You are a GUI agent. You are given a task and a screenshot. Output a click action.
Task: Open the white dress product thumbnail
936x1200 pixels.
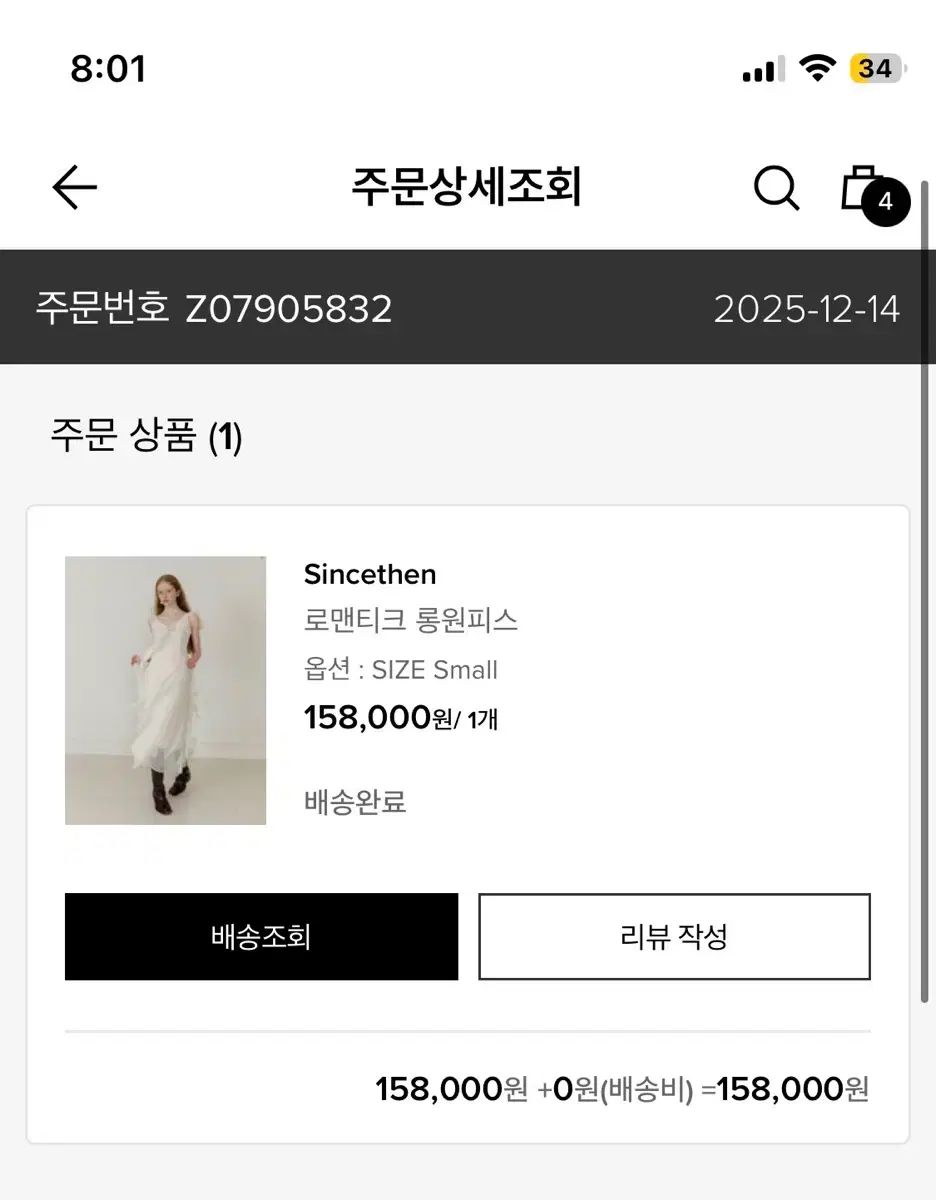click(x=166, y=690)
